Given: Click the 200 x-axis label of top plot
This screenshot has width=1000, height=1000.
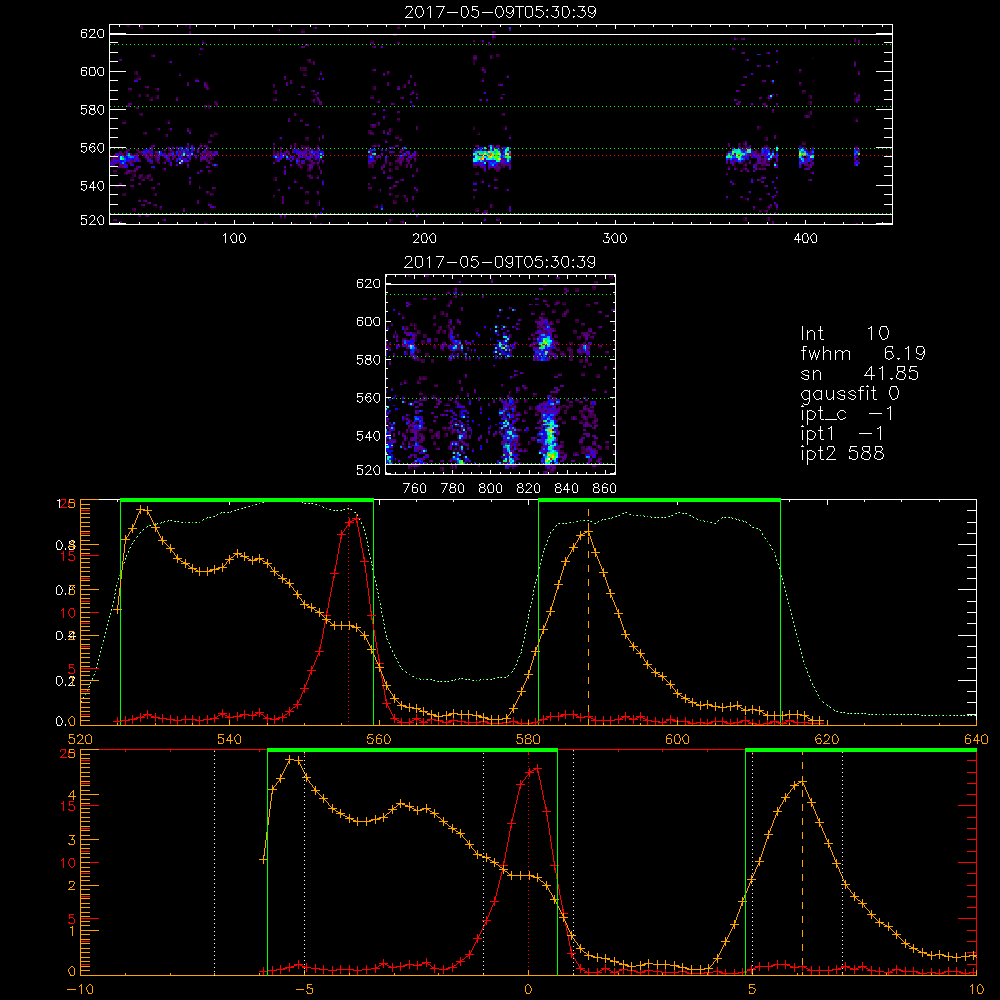Looking at the screenshot, I should pos(424,239).
